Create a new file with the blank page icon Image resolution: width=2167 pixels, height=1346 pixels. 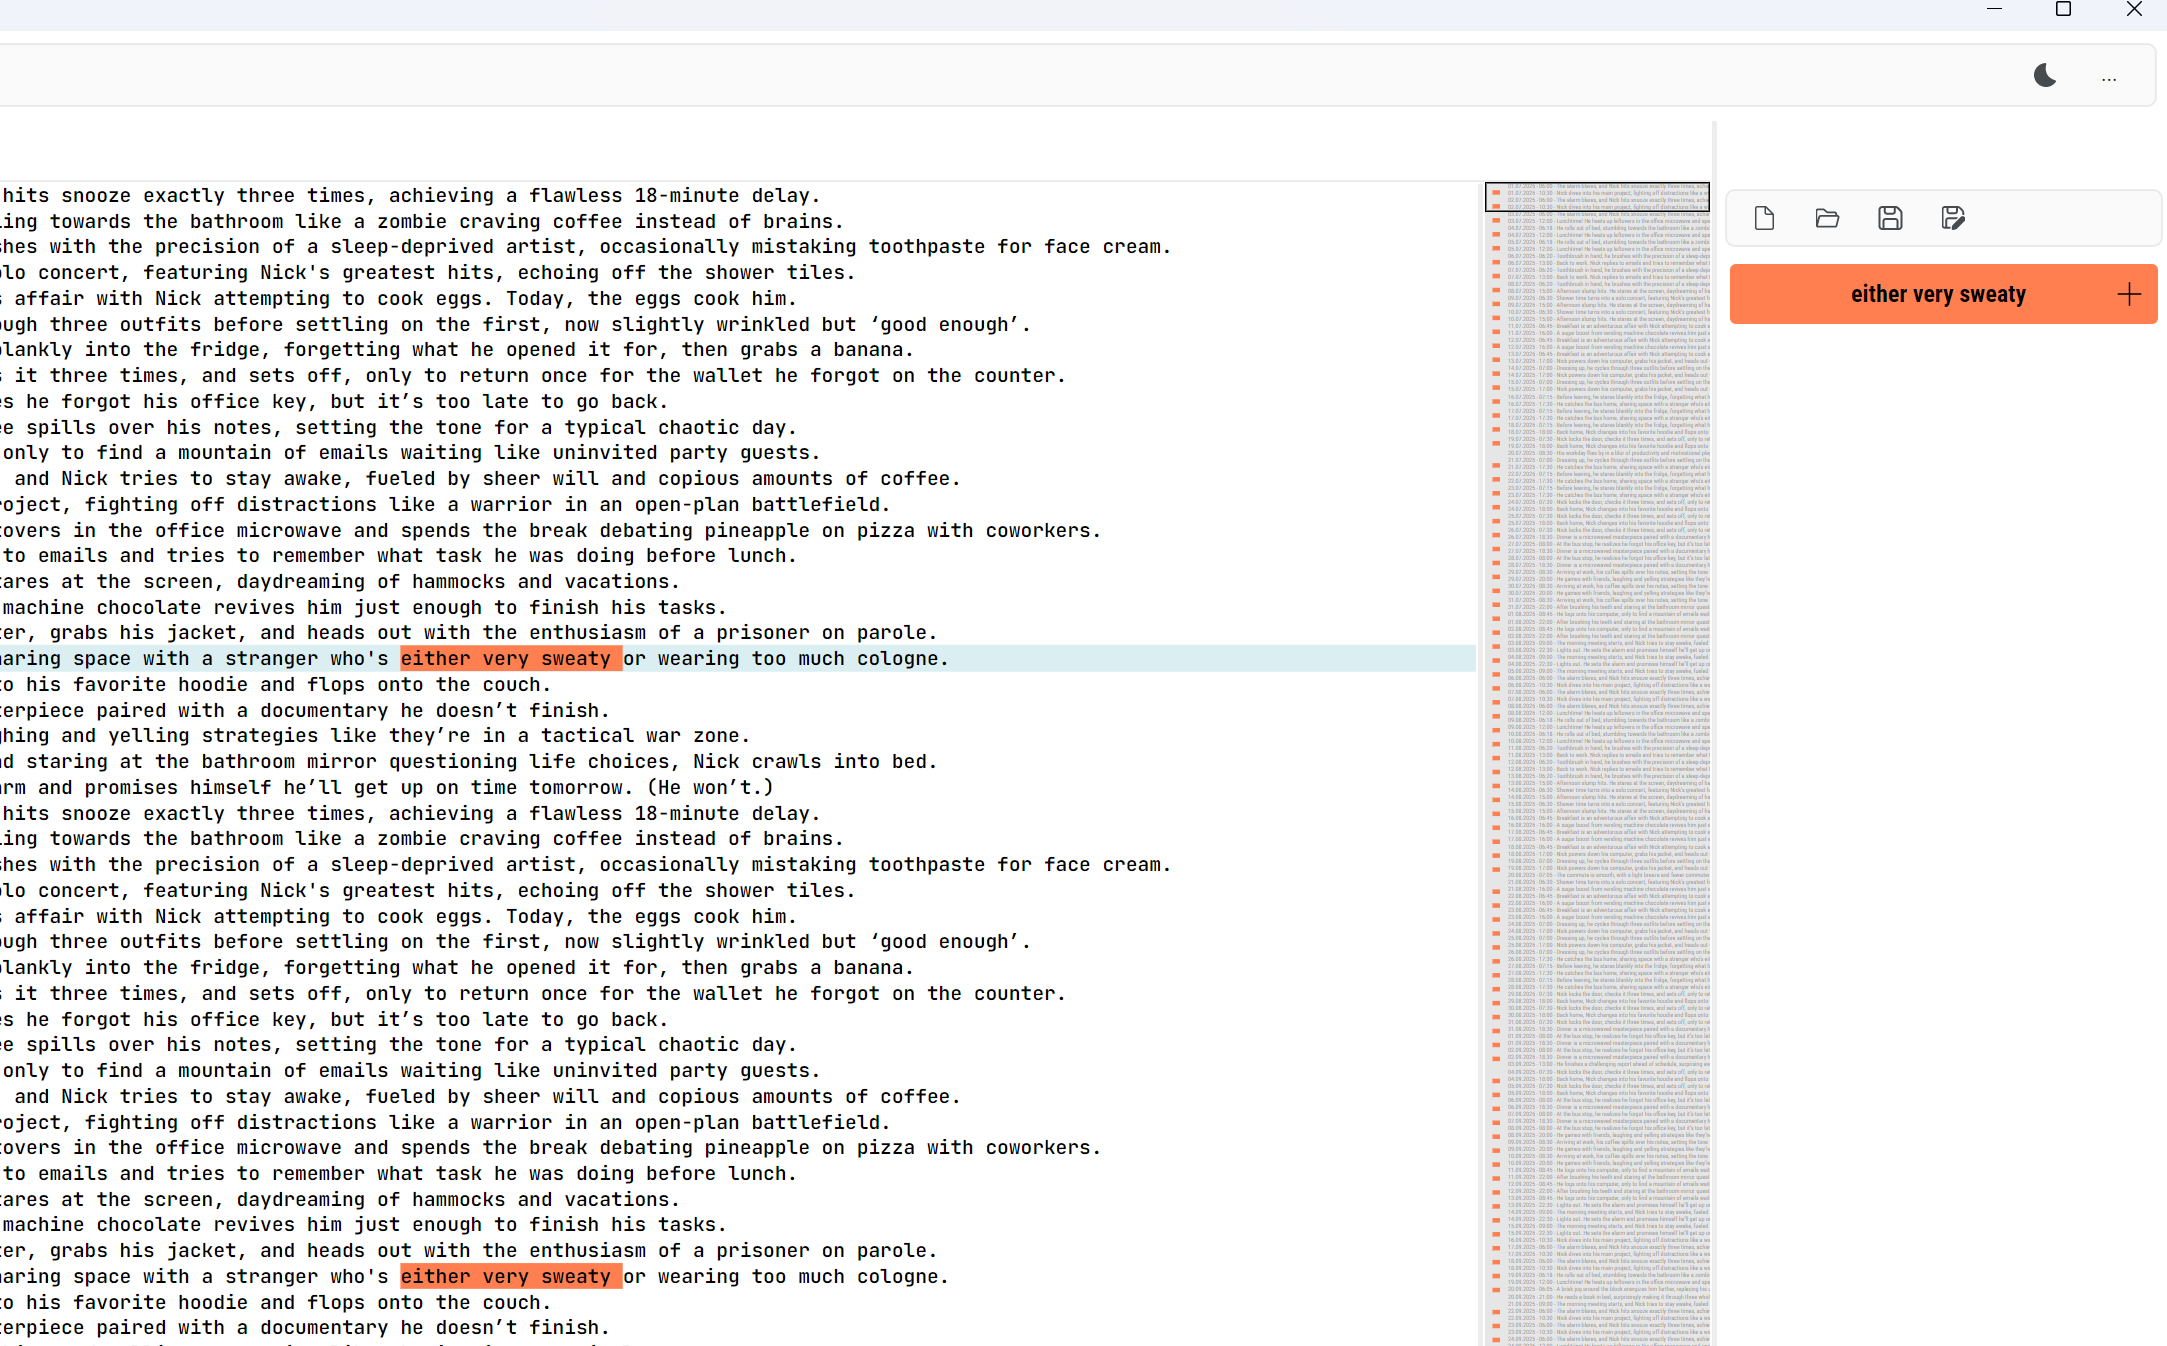pyautogui.click(x=1764, y=218)
